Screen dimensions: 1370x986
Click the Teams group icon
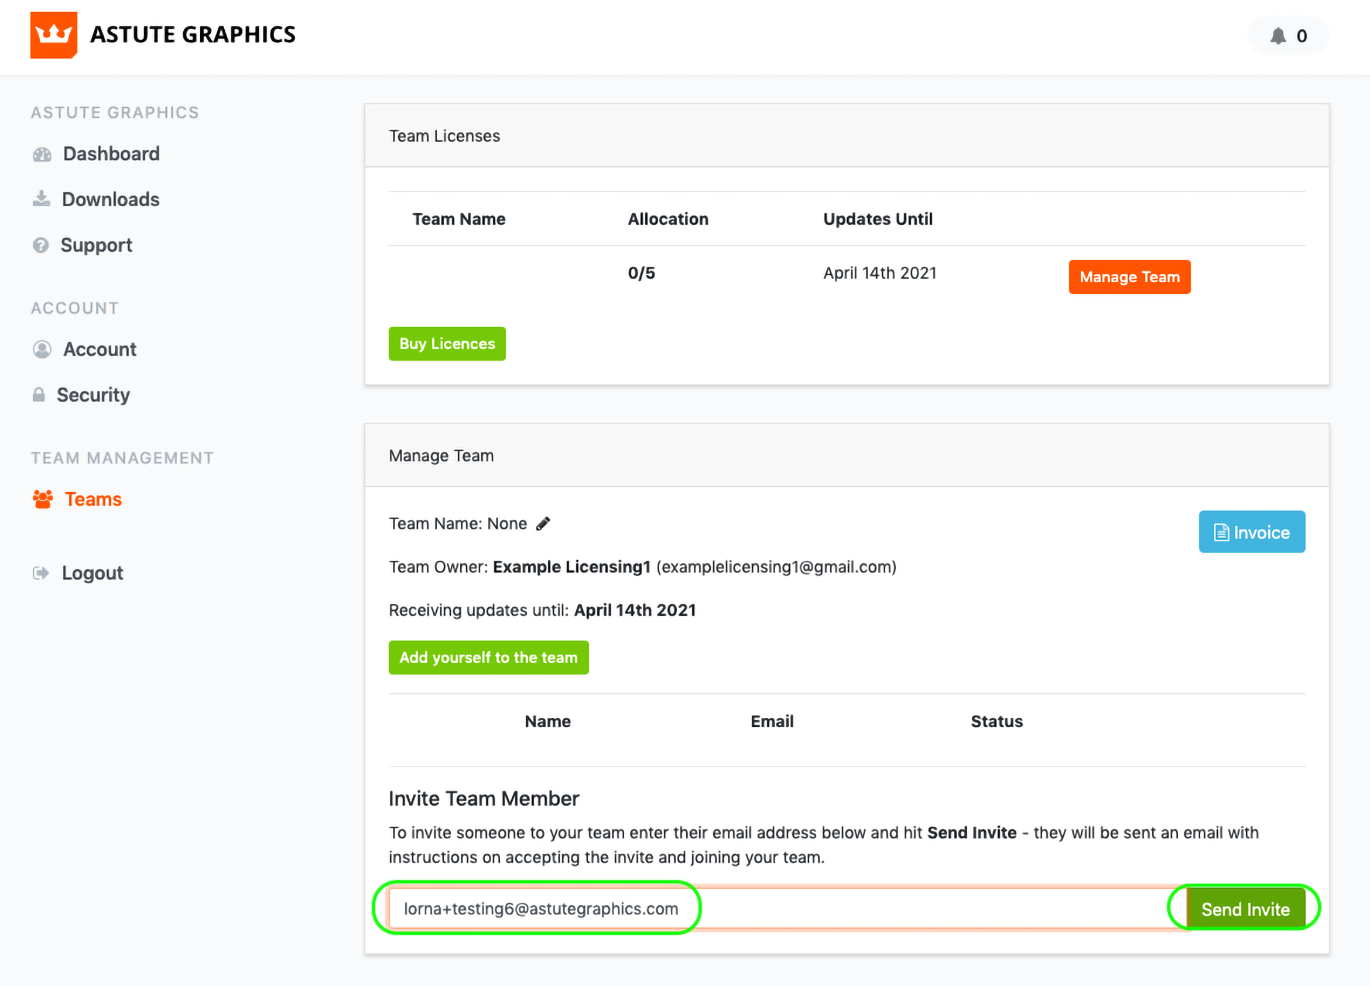(43, 499)
